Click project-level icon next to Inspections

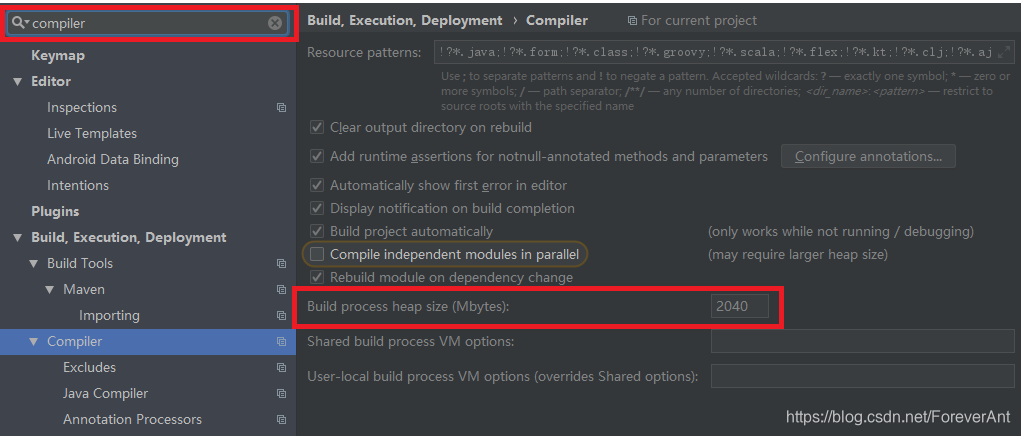[x=281, y=107]
